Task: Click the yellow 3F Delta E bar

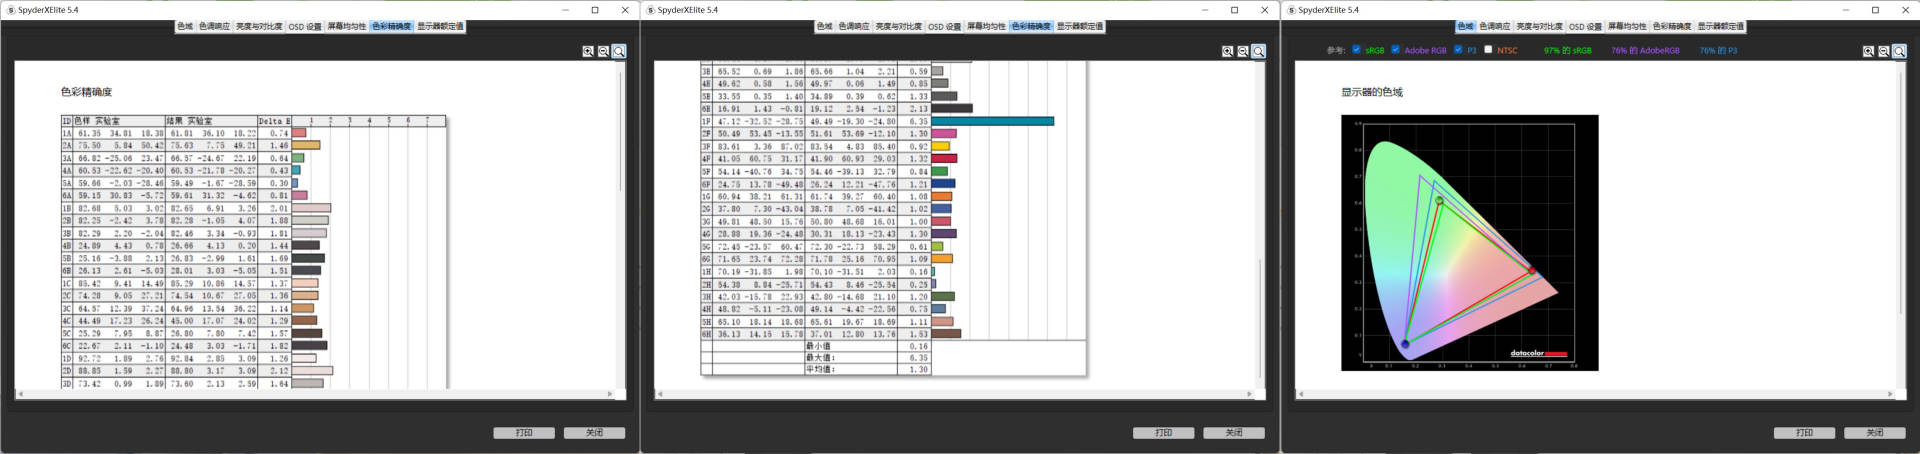Action: (941, 146)
